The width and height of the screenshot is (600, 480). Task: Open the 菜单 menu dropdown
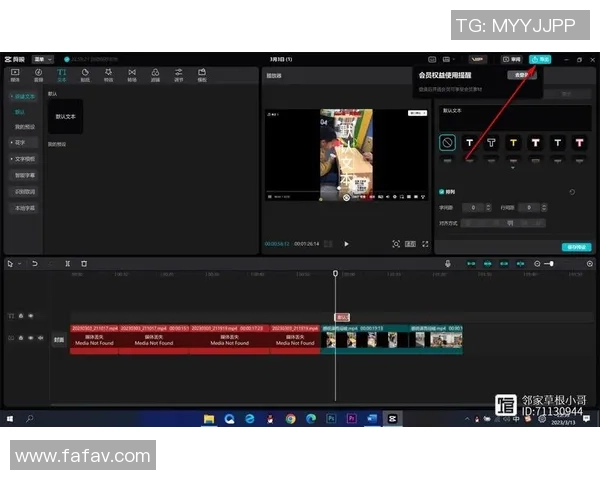pyautogui.click(x=42, y=59)
